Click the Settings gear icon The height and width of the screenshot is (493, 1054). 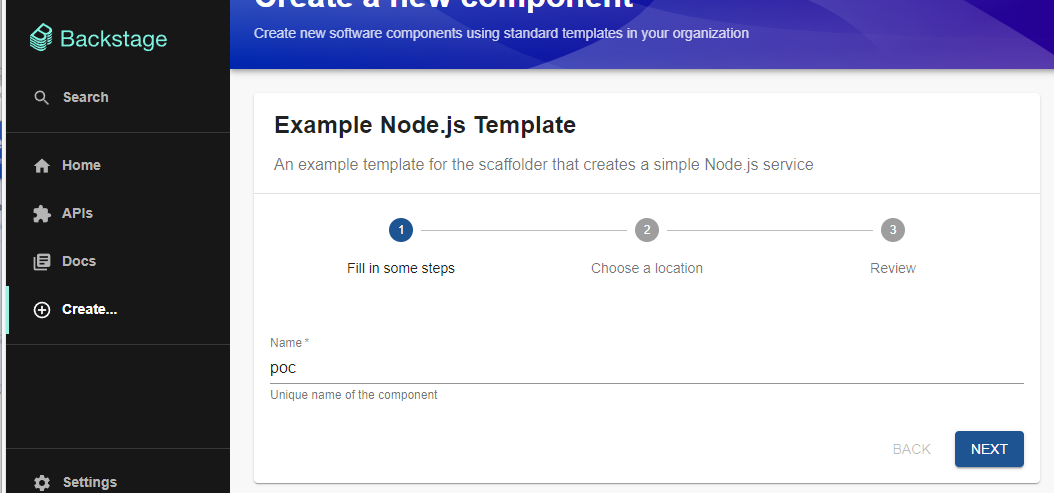[42, 482]
